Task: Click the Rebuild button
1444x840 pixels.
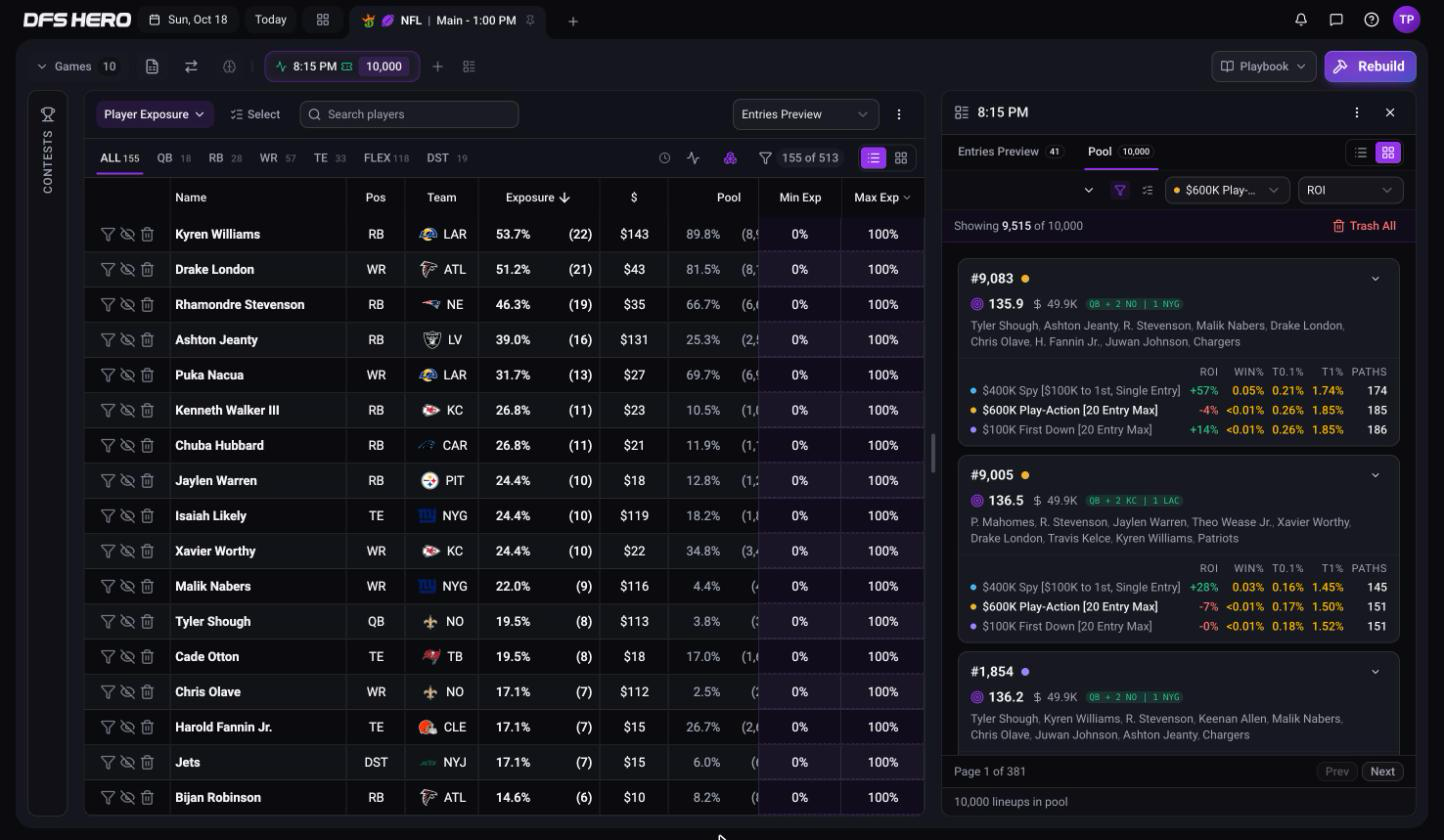Action: [x=1370, y=66]
